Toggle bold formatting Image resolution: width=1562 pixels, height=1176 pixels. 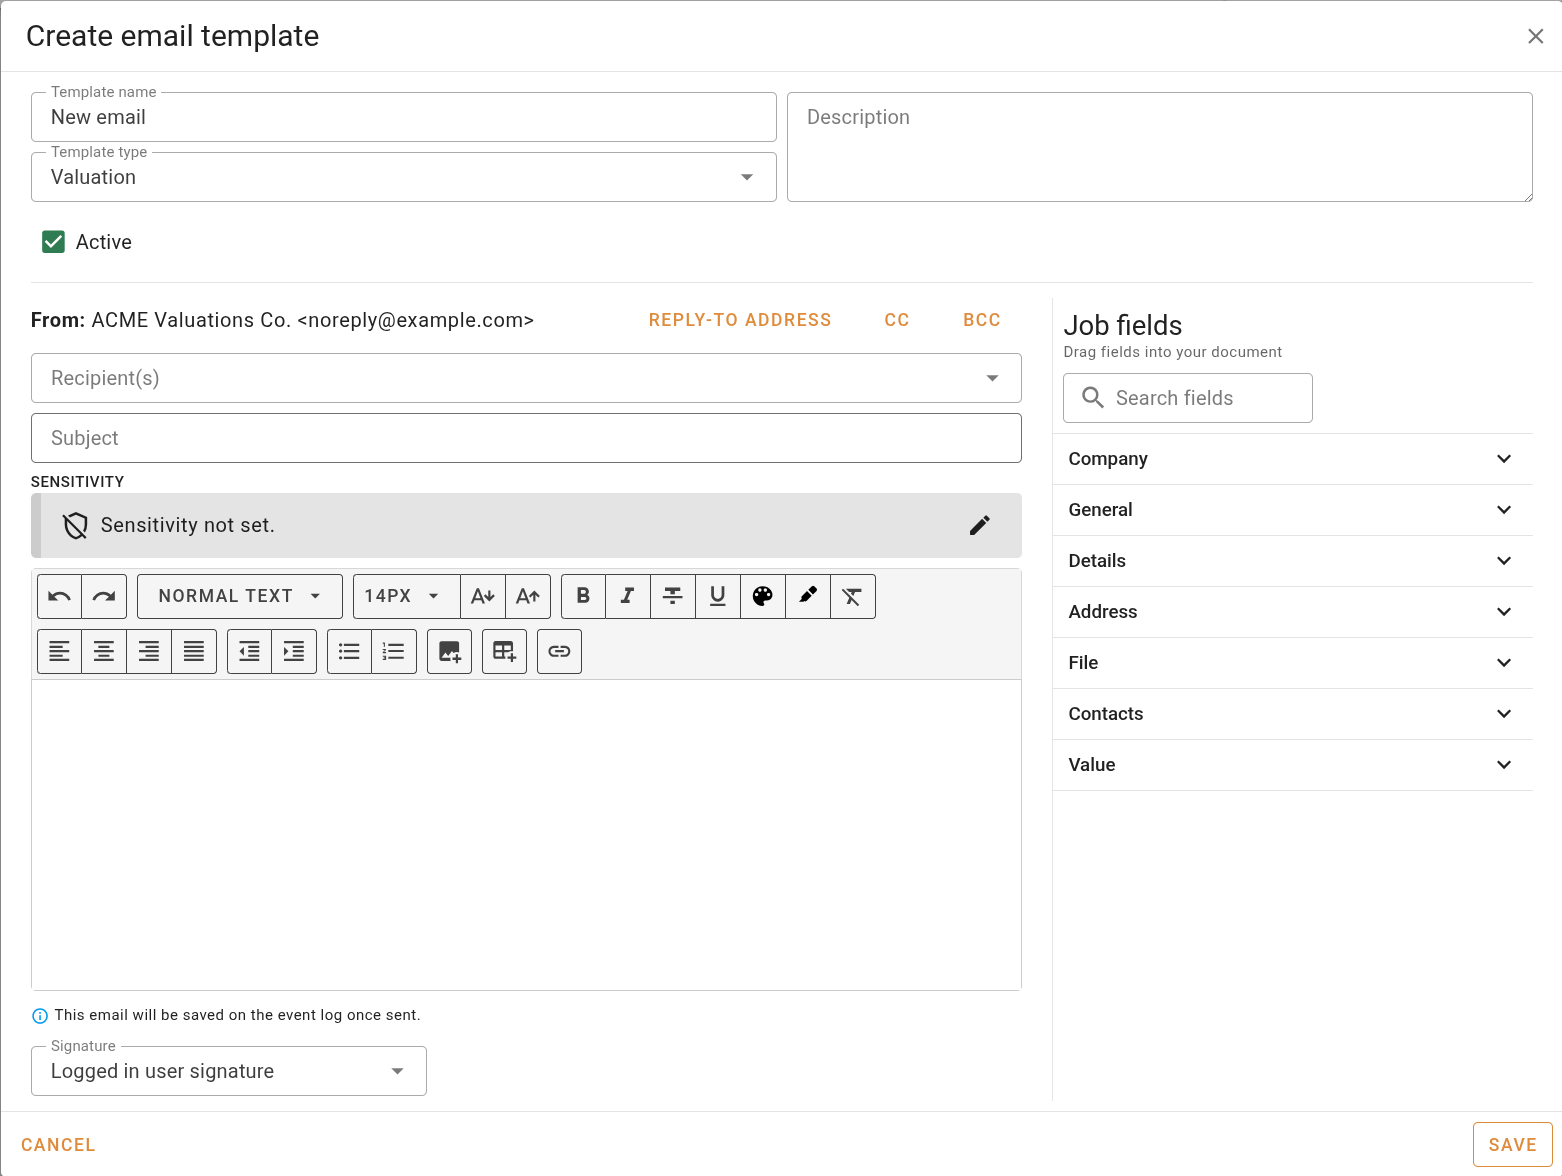pos(583,596)
